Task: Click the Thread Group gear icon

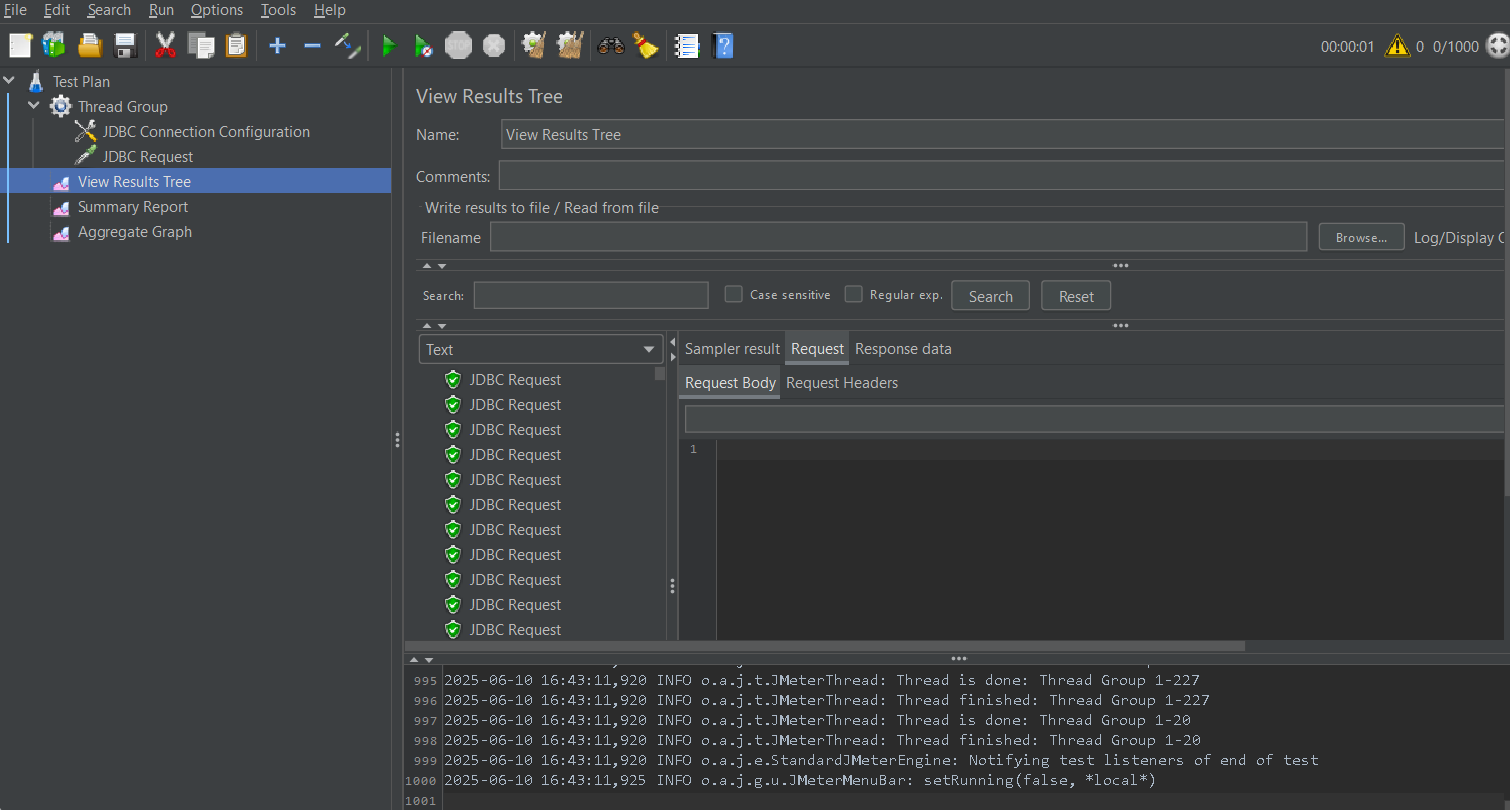Action: coord(61,106)
